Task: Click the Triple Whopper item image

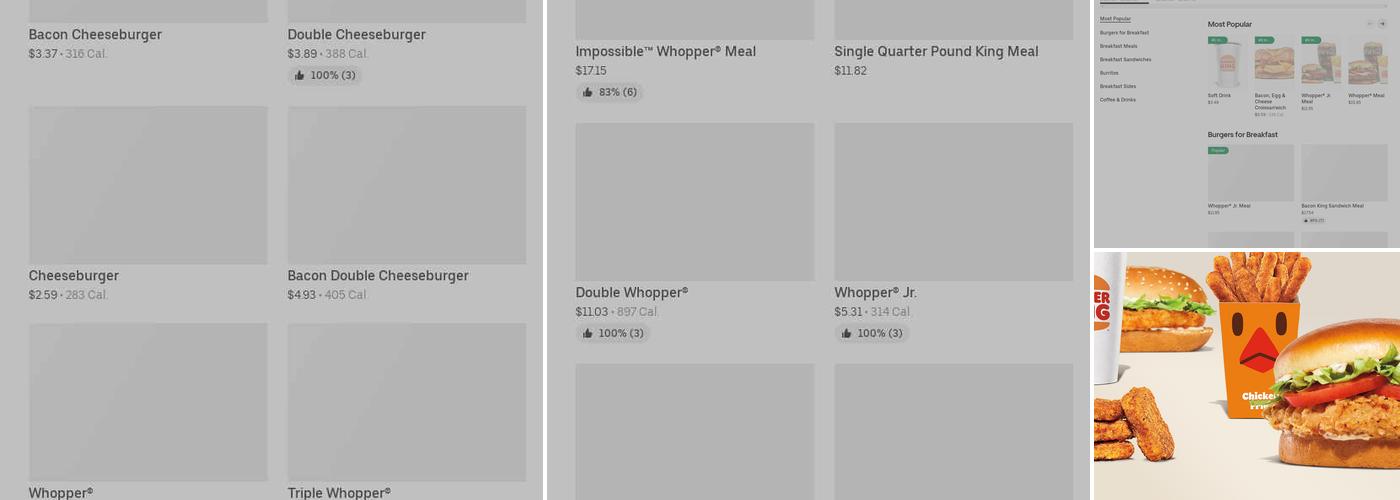Action: (x=407, y=402)
